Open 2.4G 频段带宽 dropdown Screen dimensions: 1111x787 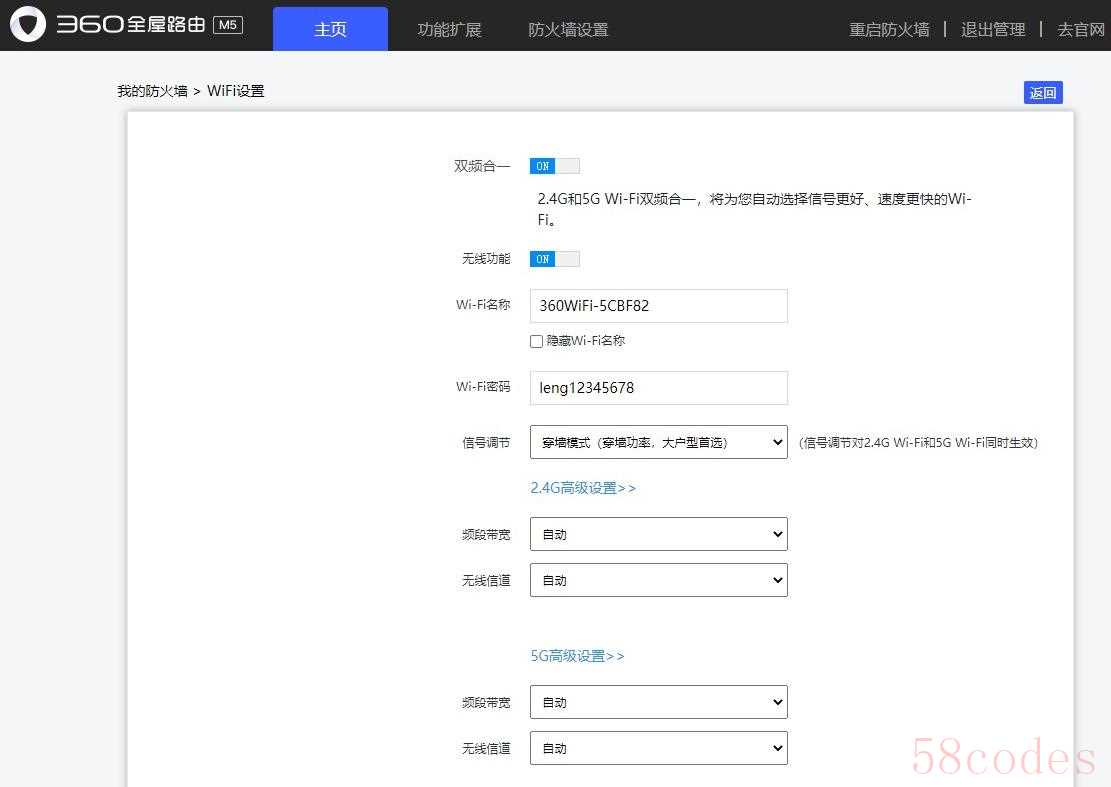tap(658, 534)
